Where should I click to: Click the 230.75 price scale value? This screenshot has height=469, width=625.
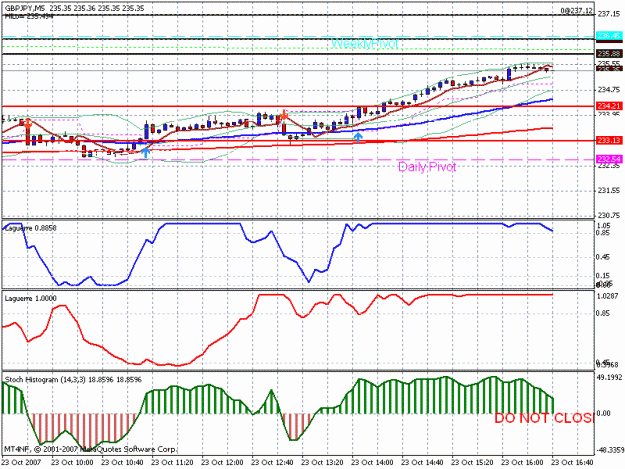tap(609, 216)
